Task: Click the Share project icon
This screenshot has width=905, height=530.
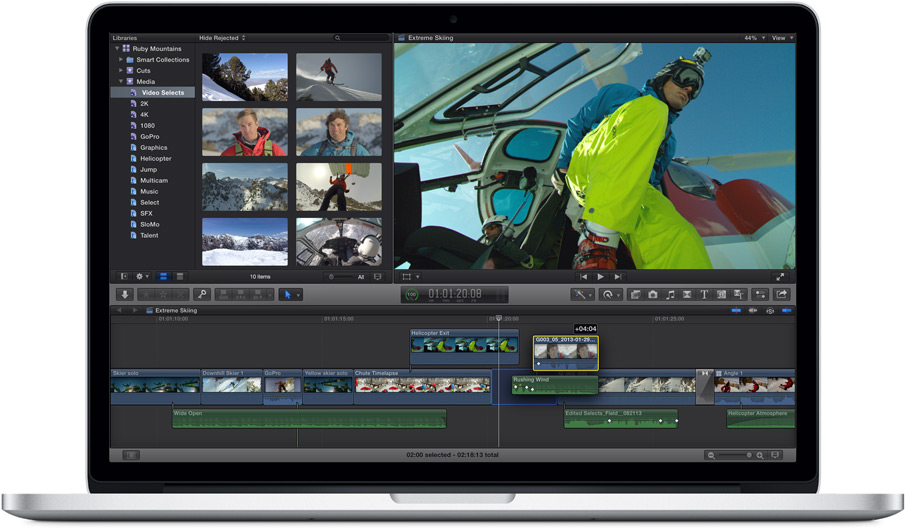Action: point(782,294)
